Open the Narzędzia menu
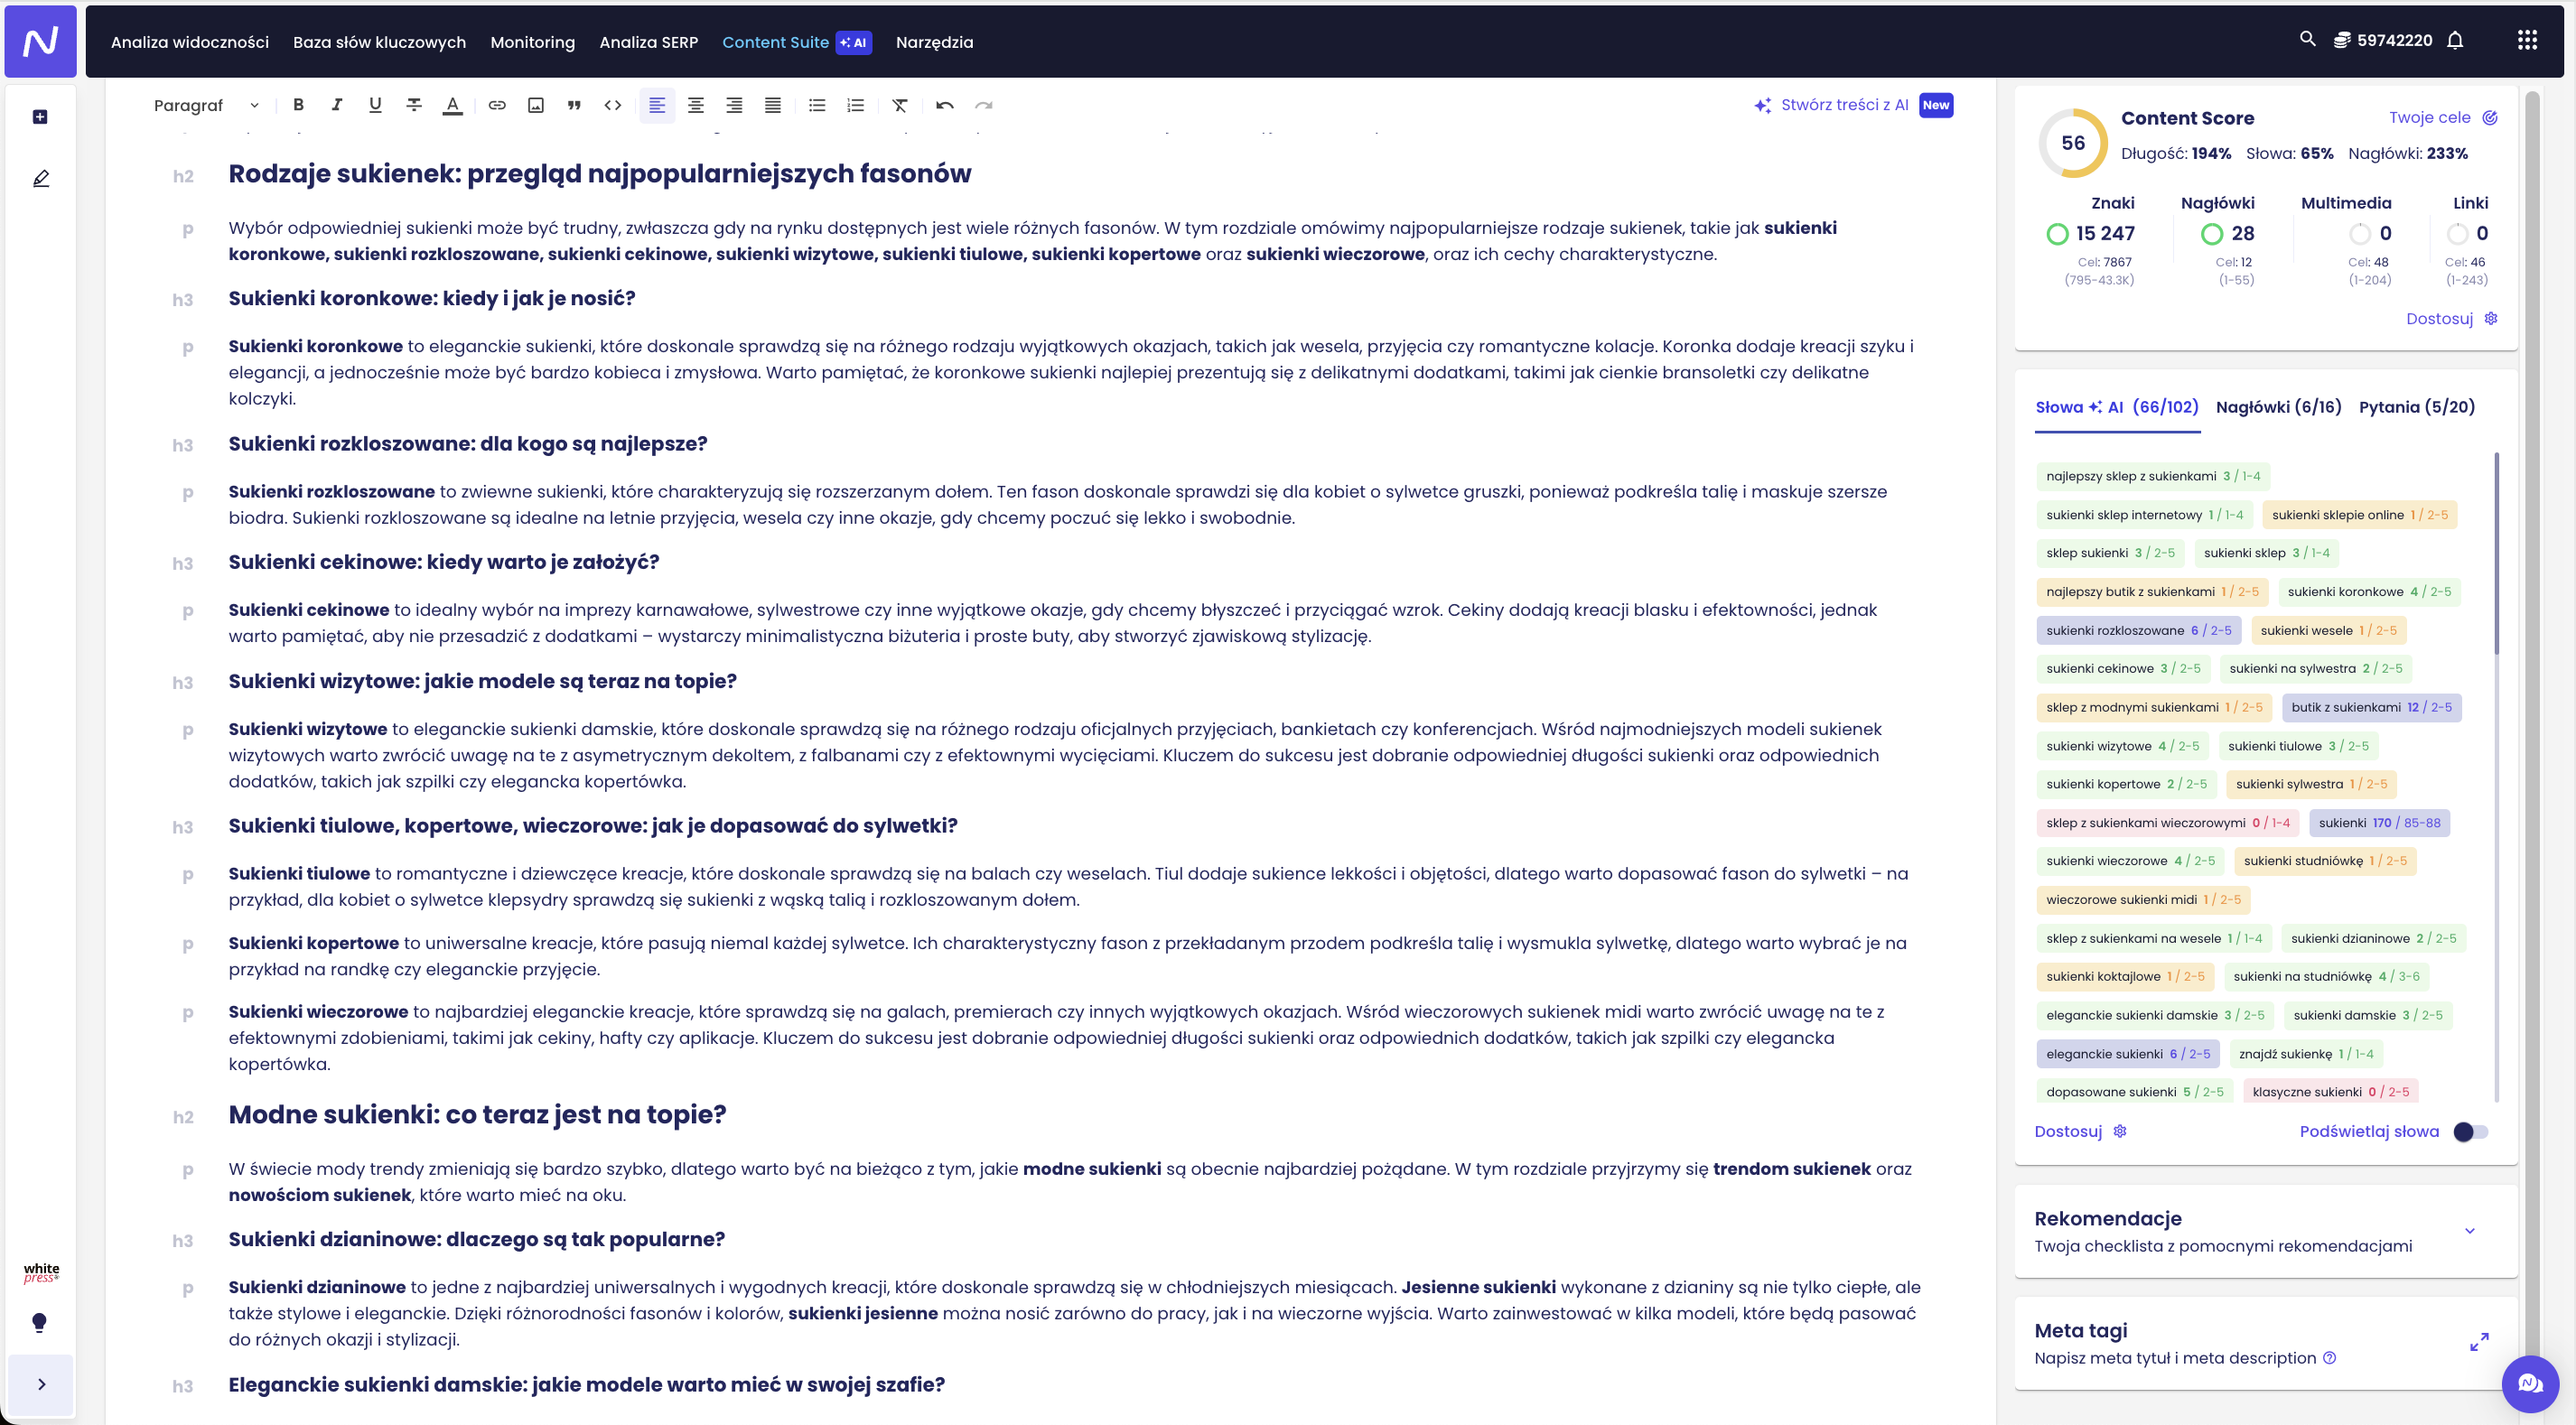The image size is (2576, 1425). [934, 42]
